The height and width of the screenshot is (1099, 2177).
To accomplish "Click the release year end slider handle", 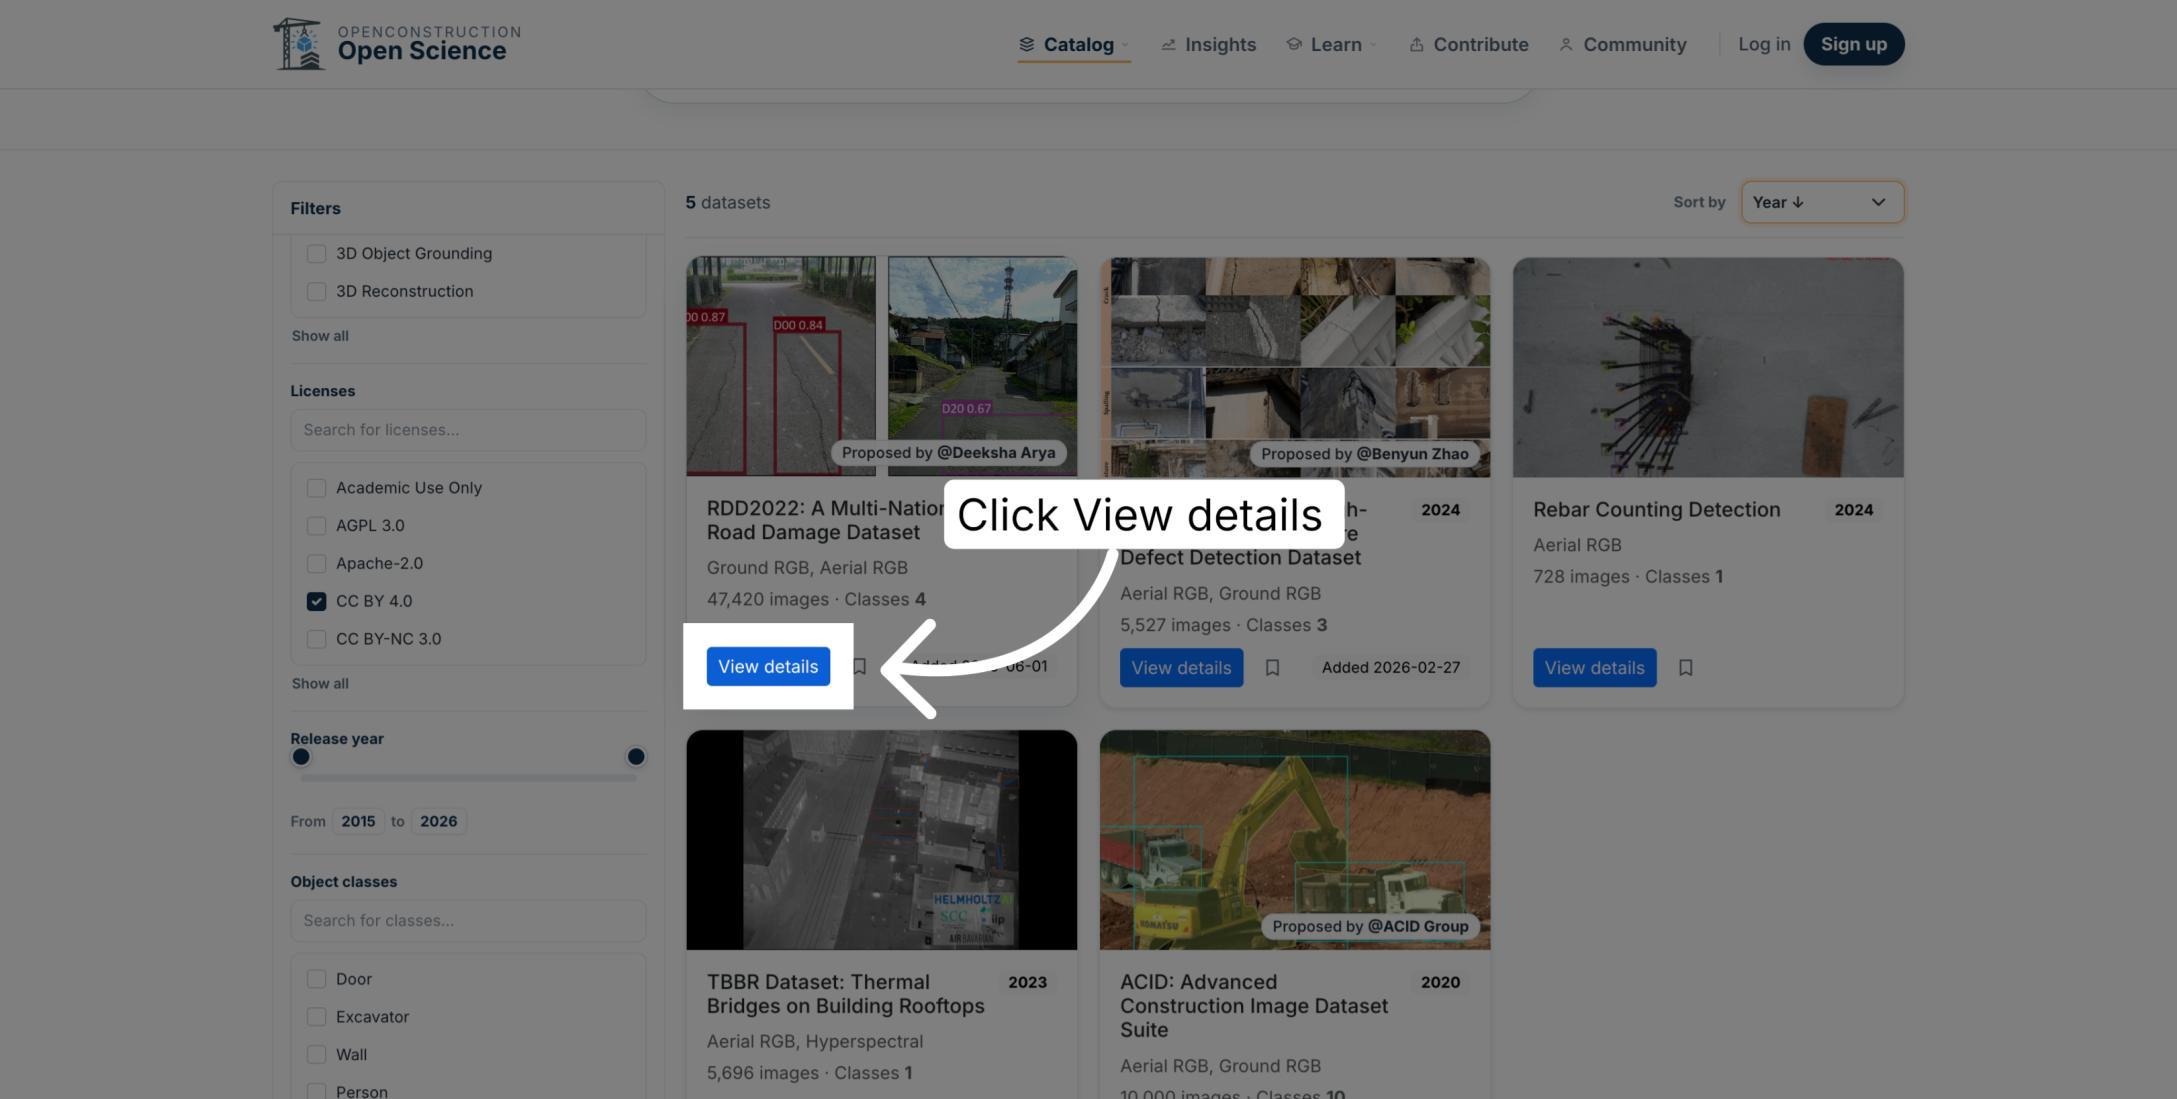I will click(635, 757).
